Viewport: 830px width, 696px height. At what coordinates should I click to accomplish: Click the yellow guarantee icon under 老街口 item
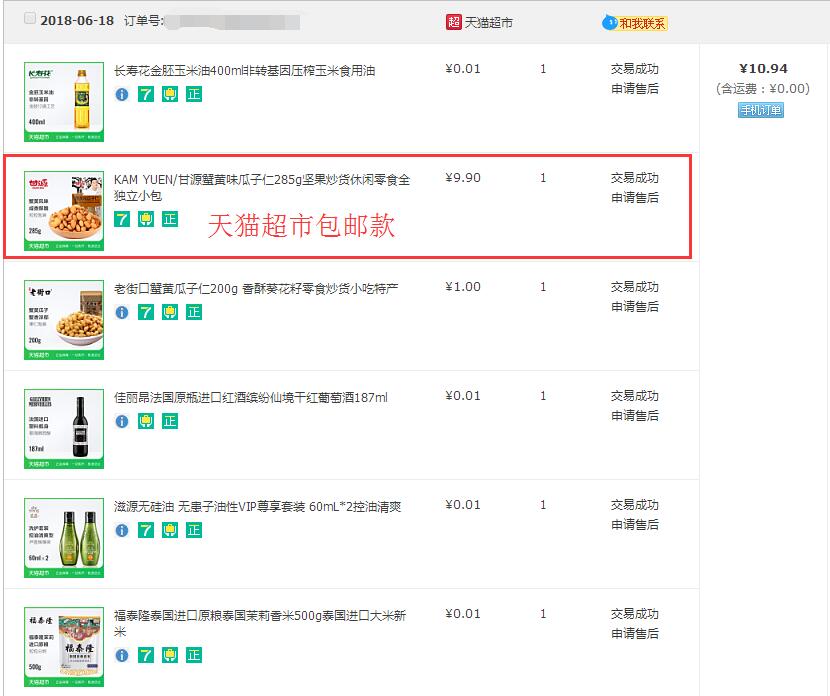pyautogui.click(x=170, y=312)
